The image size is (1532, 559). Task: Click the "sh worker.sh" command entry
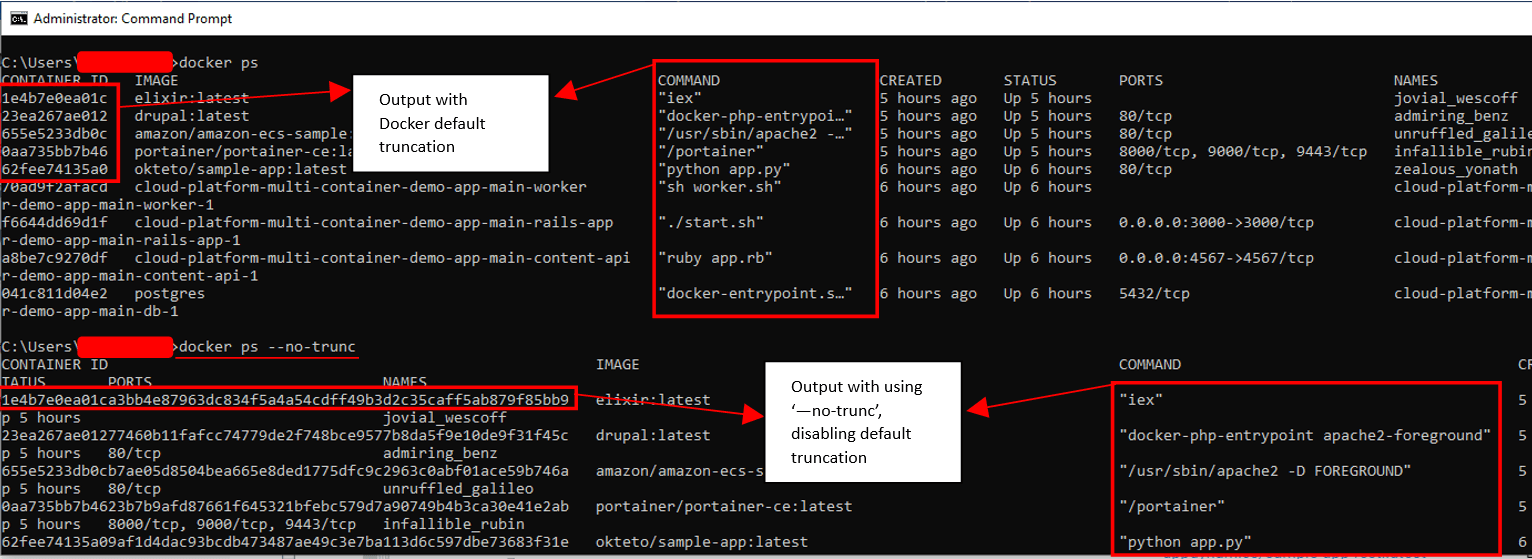click(x=720, y=187)
